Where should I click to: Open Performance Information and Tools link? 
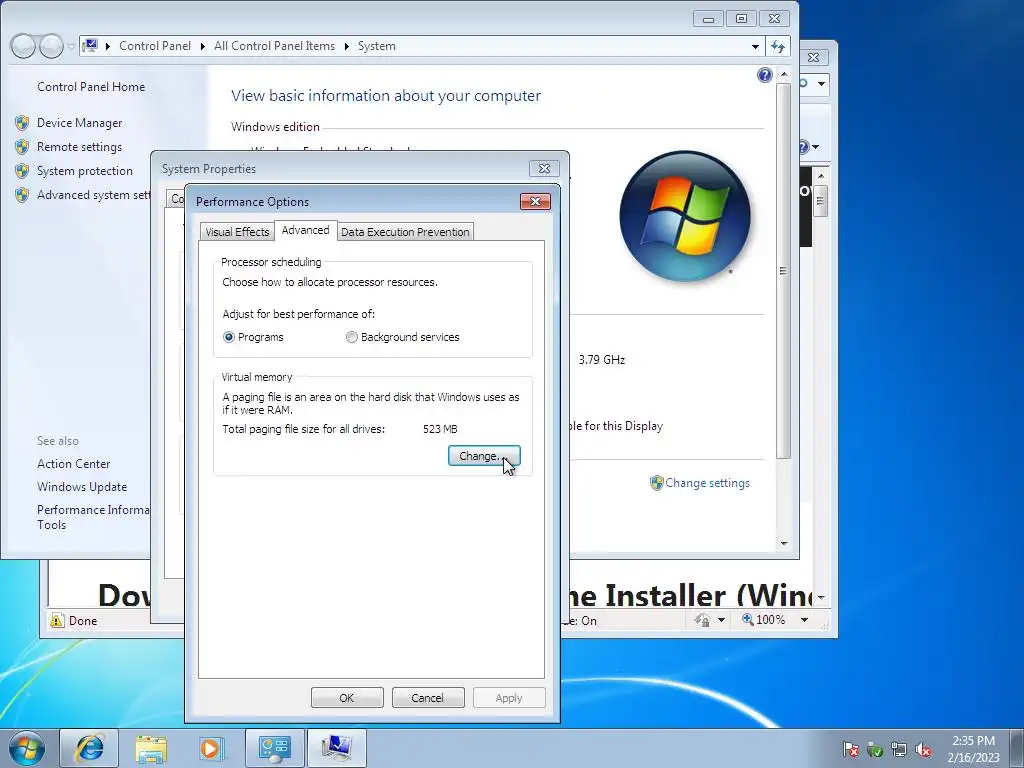pyautogui.click(x=93, y=517)
